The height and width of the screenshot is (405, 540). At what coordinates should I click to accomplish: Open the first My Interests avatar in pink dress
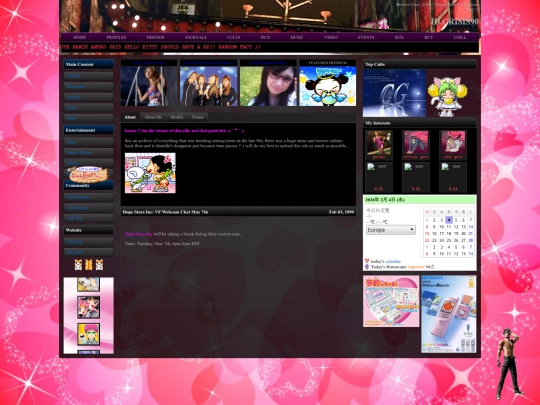pyautogui.click(x=378, y=143)
